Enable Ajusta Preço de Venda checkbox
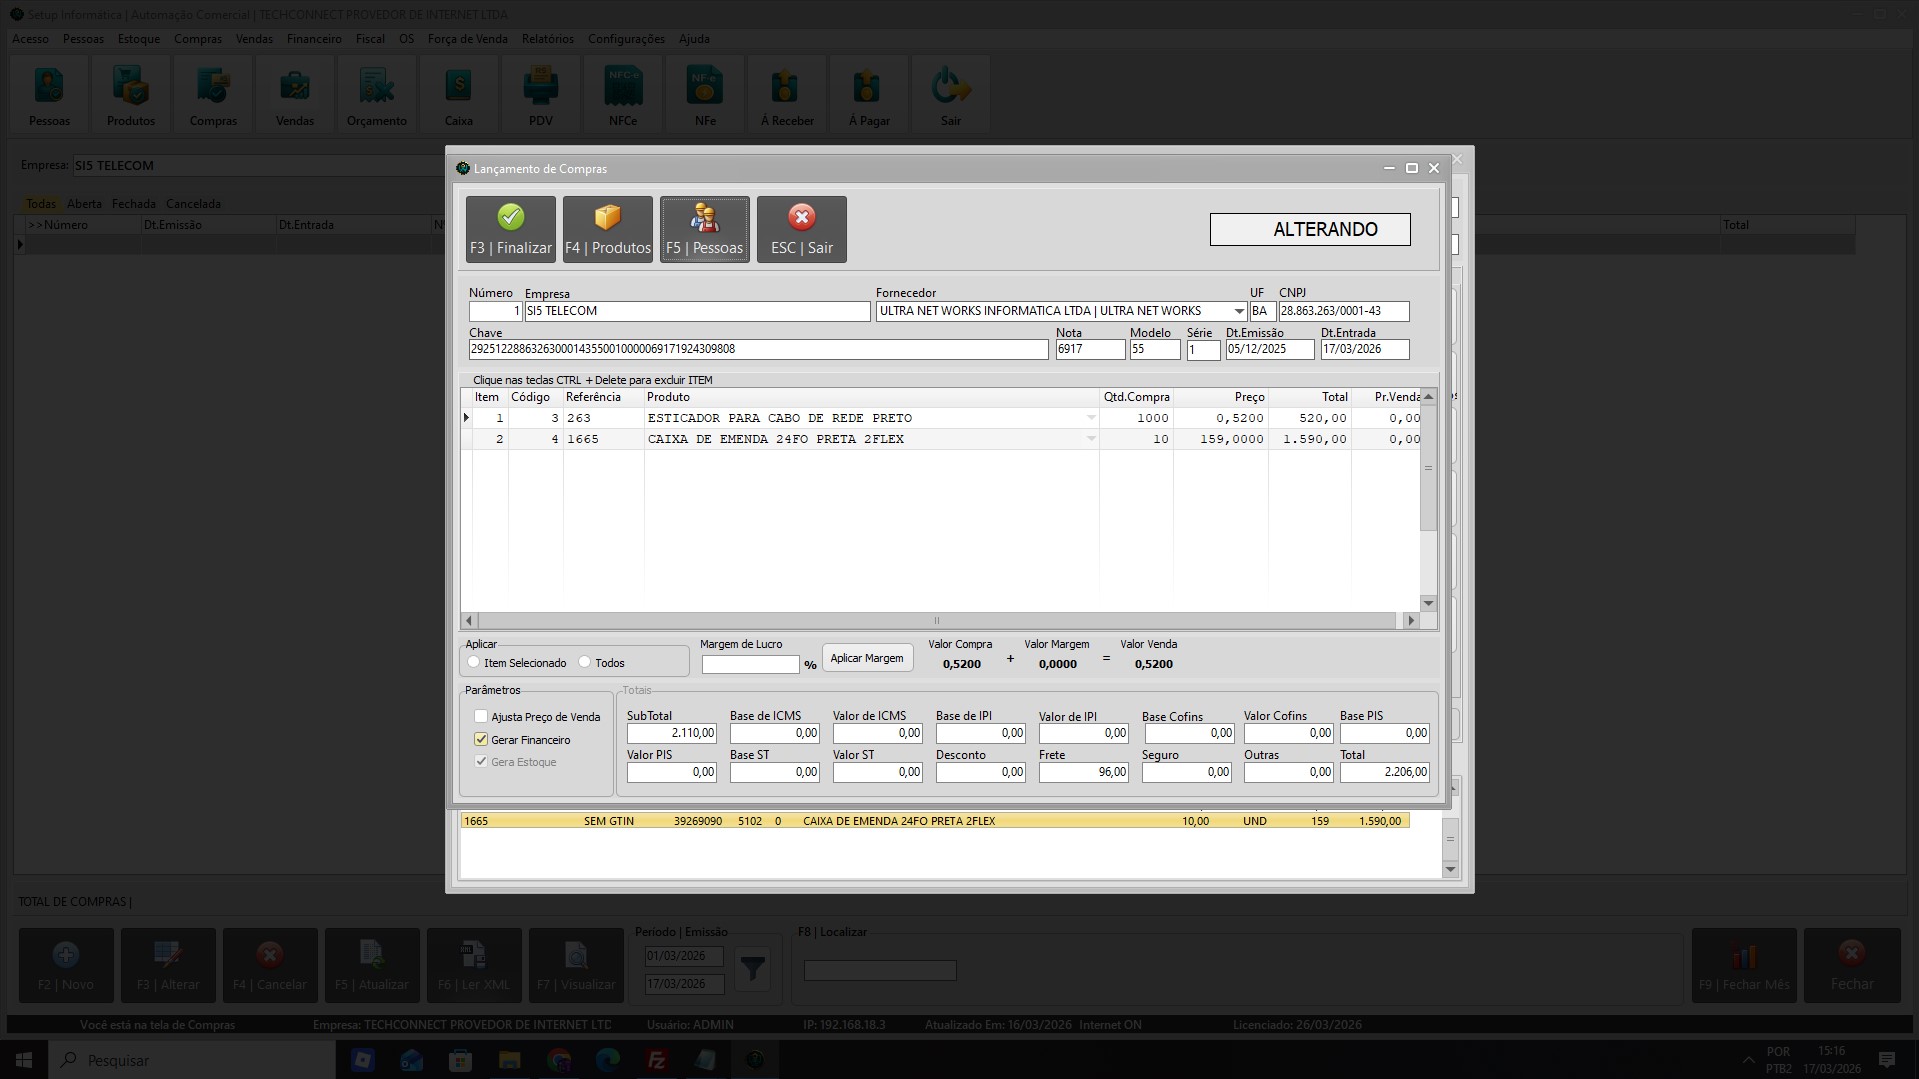This screenshot has width=1919, height=1079. 481,716
